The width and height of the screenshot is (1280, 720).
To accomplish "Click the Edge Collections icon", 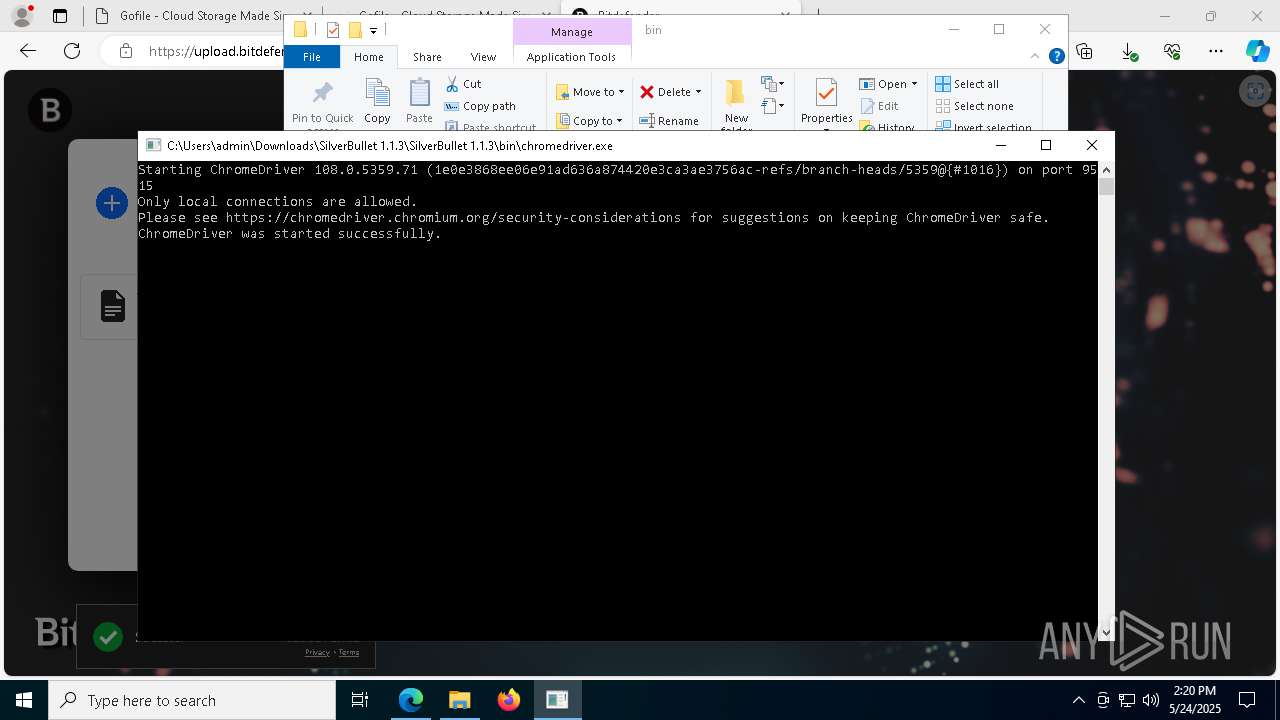I will point(1084,51).
